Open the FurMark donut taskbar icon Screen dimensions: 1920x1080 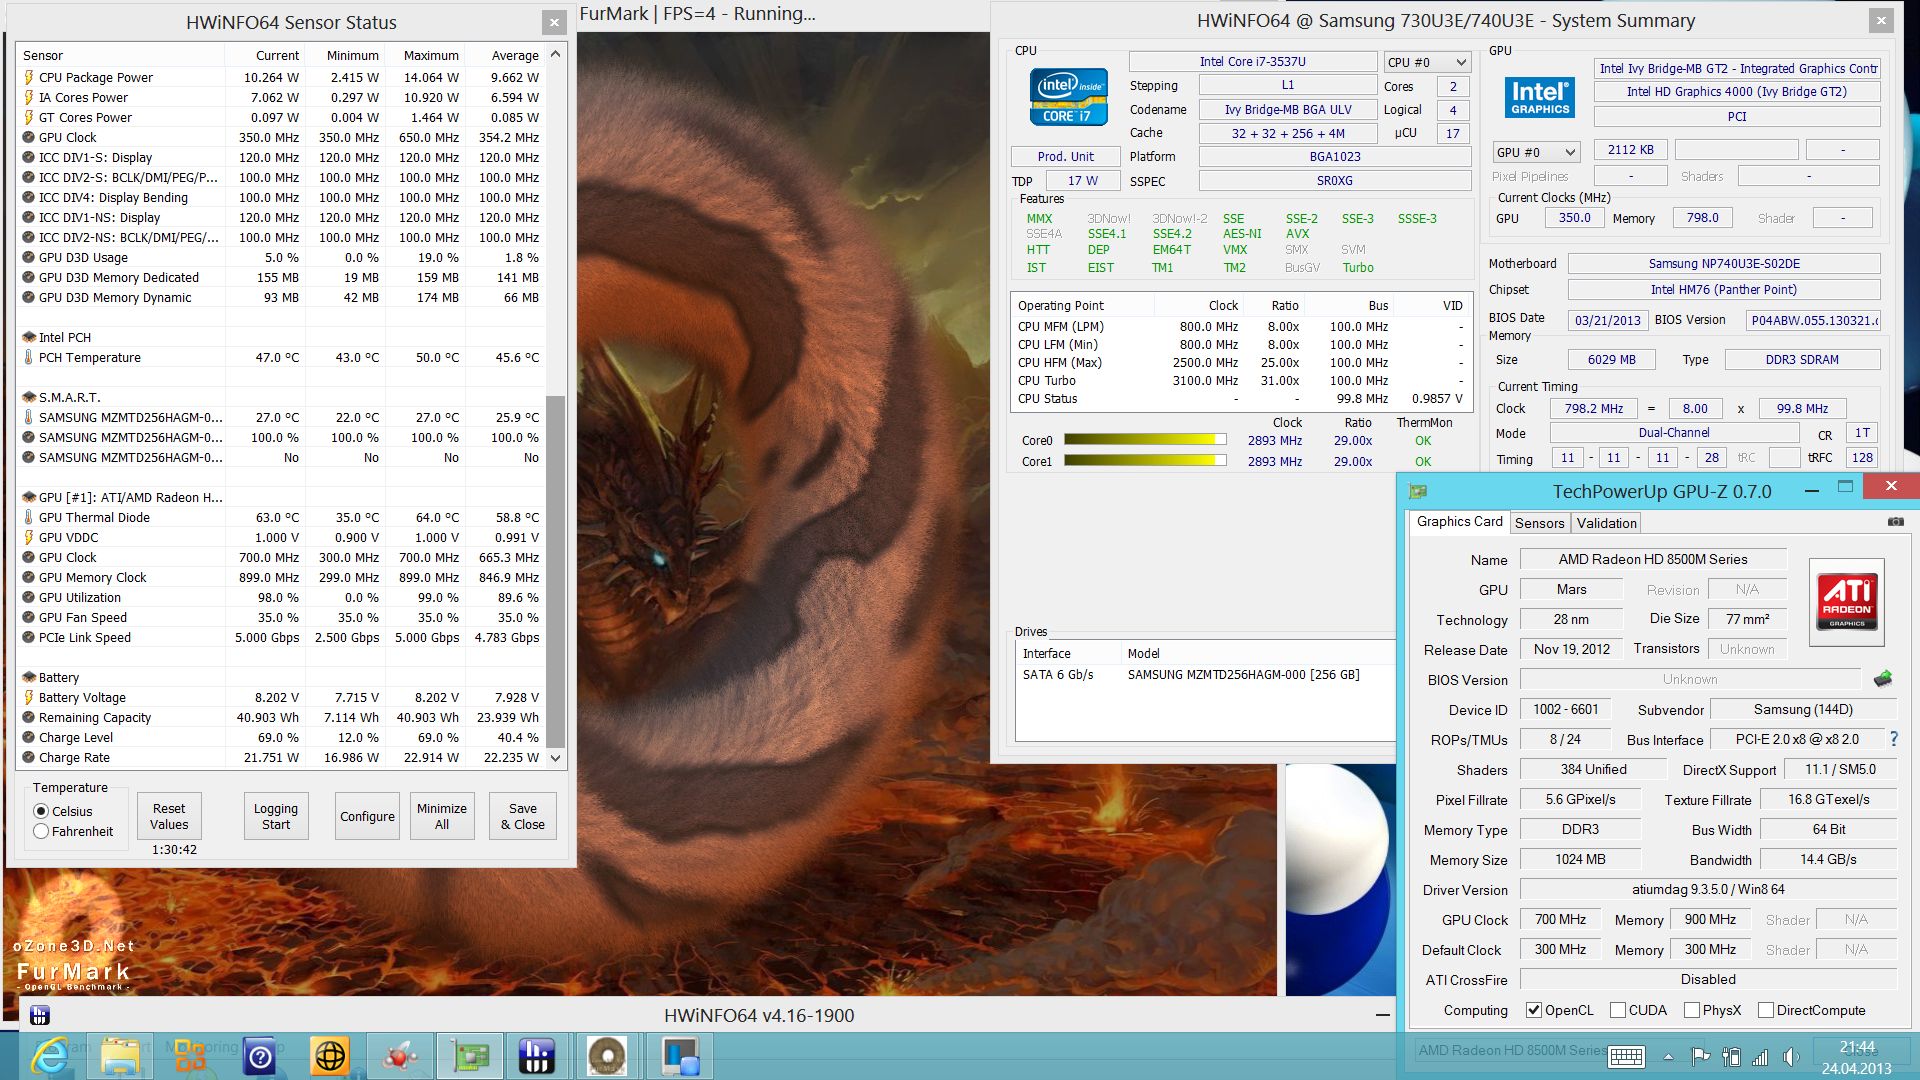[607, 1056]
